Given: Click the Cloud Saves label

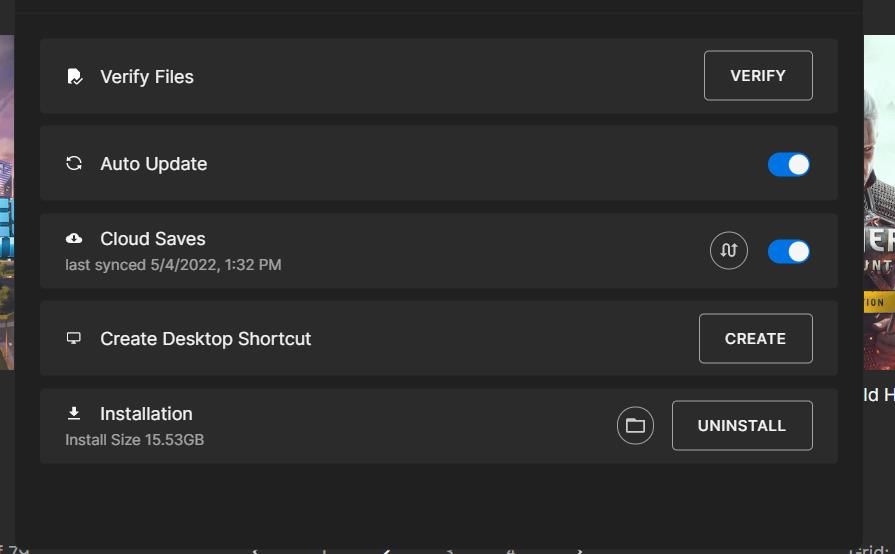Looking at the screenshot, I should click(153, 239).
